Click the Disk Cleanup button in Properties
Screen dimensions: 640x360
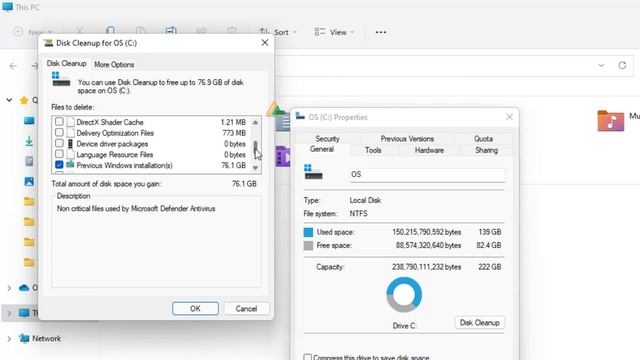[480, 322]
